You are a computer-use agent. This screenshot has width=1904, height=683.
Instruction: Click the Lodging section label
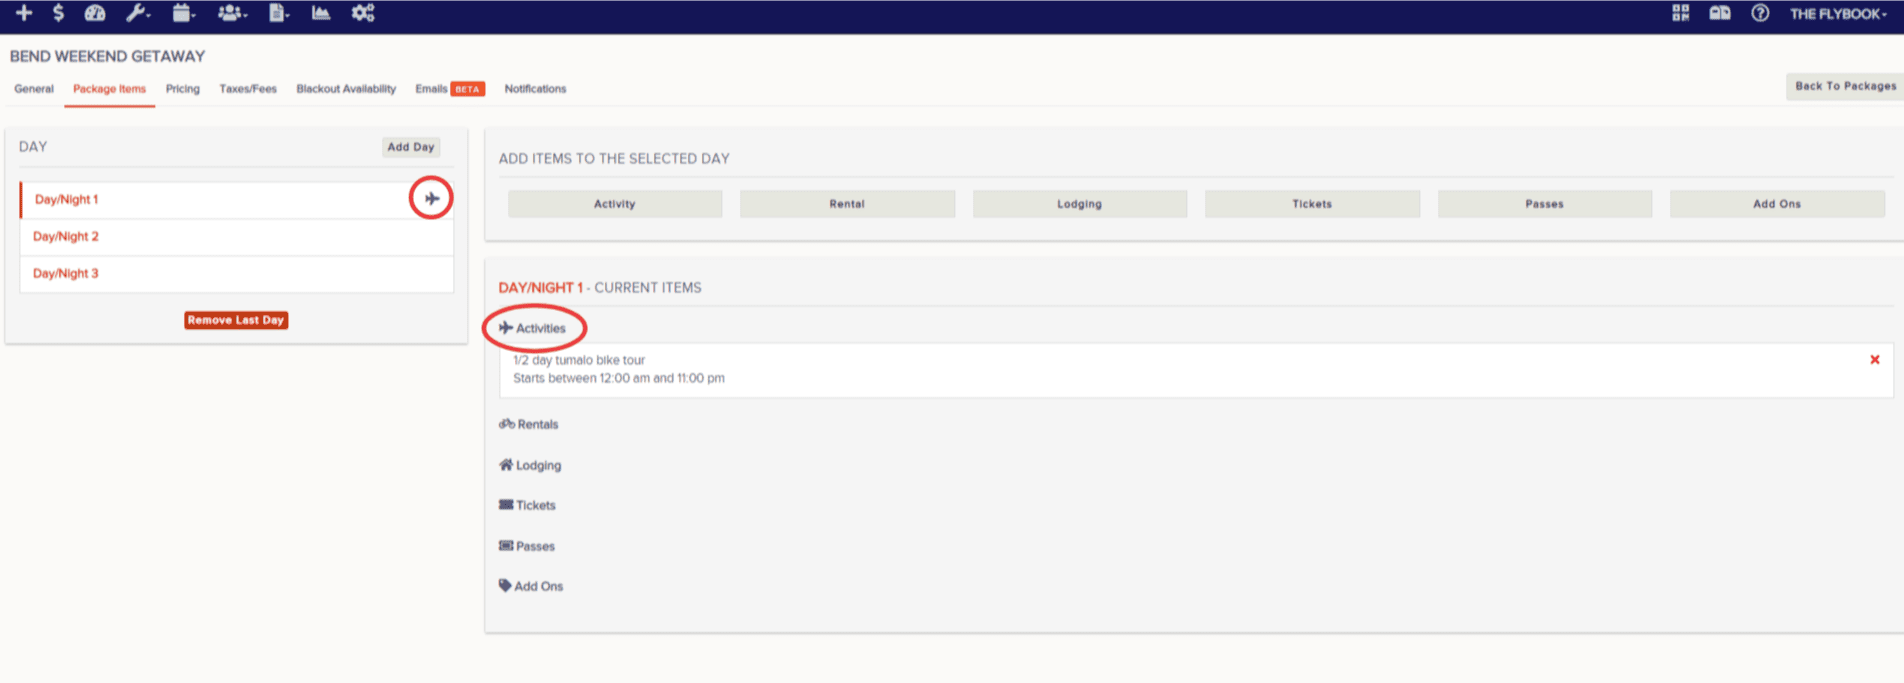[539, 466]
